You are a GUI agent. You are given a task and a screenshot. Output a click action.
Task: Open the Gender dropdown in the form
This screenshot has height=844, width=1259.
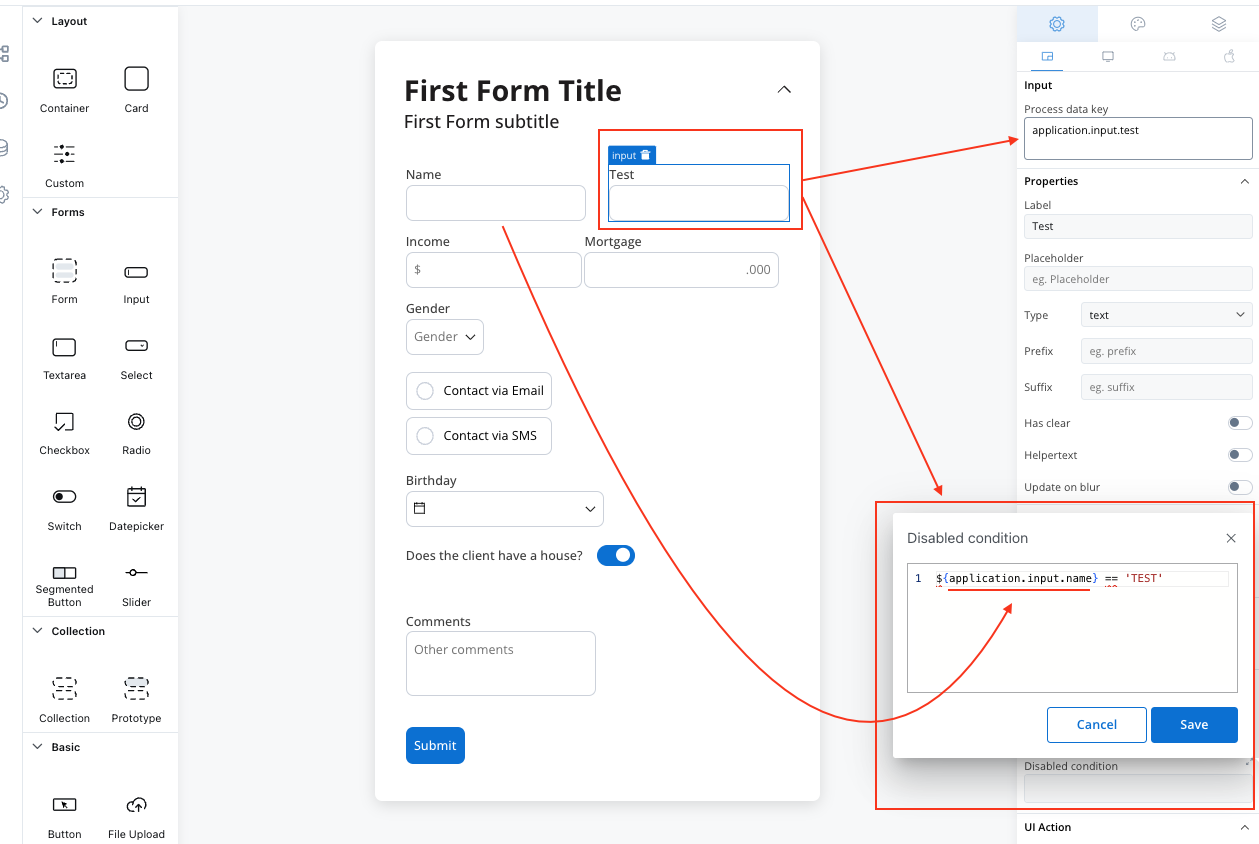pos(445,337)
